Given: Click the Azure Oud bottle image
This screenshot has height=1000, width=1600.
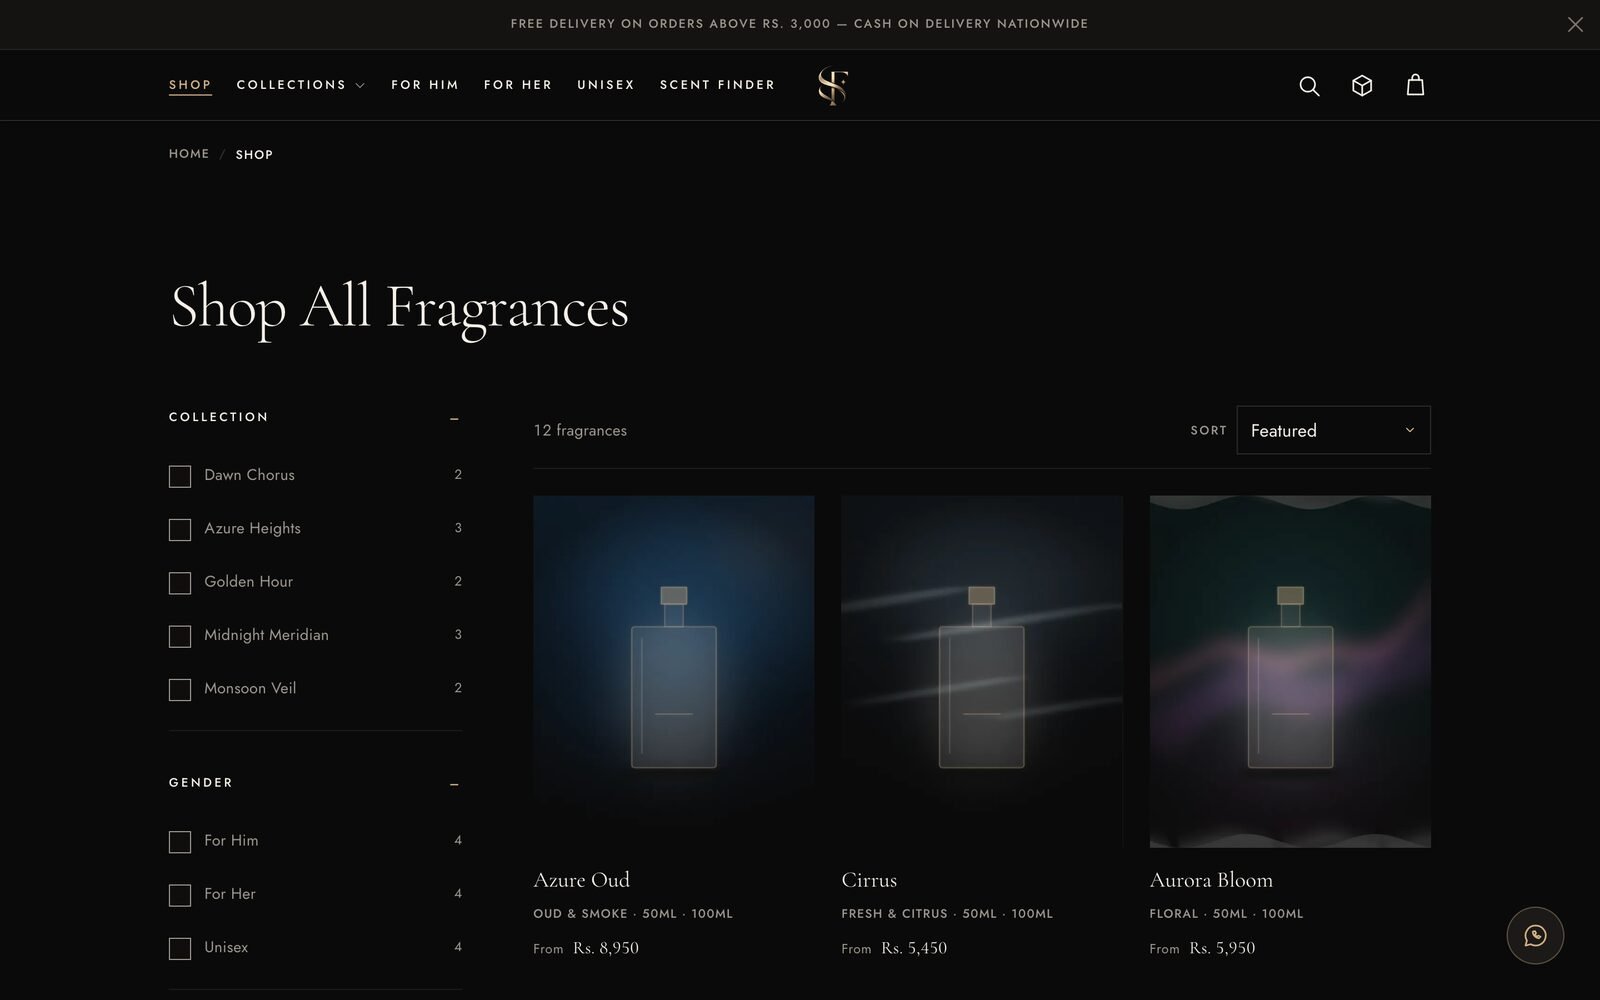Looking at the screenshot, I should (674, 672).
